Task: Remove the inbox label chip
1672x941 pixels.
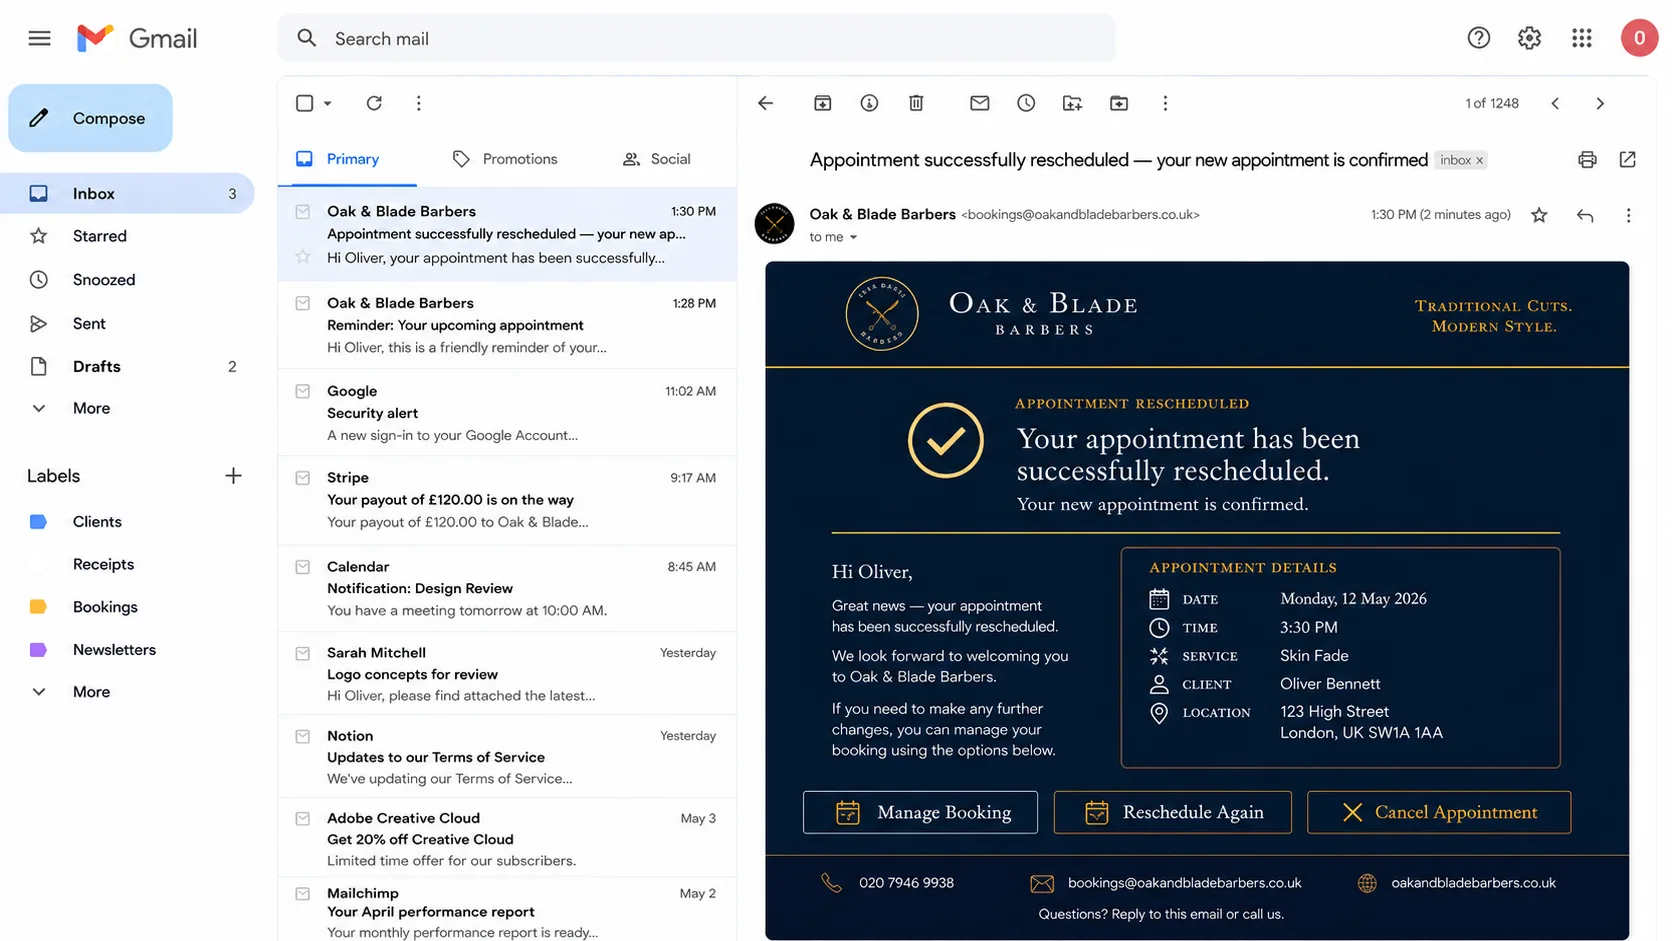Action: [x=1480, y=160]
